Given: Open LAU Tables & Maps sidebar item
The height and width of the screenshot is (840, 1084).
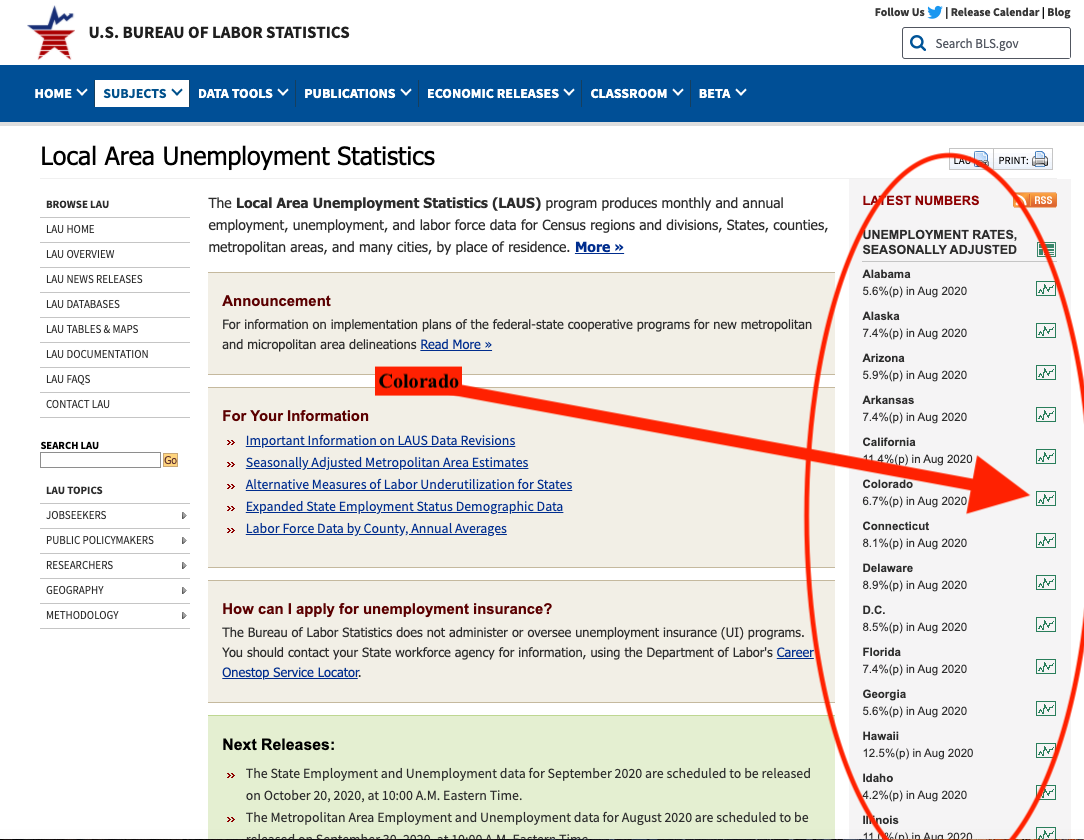Looking at the screenshot, I should pos(92,329).
